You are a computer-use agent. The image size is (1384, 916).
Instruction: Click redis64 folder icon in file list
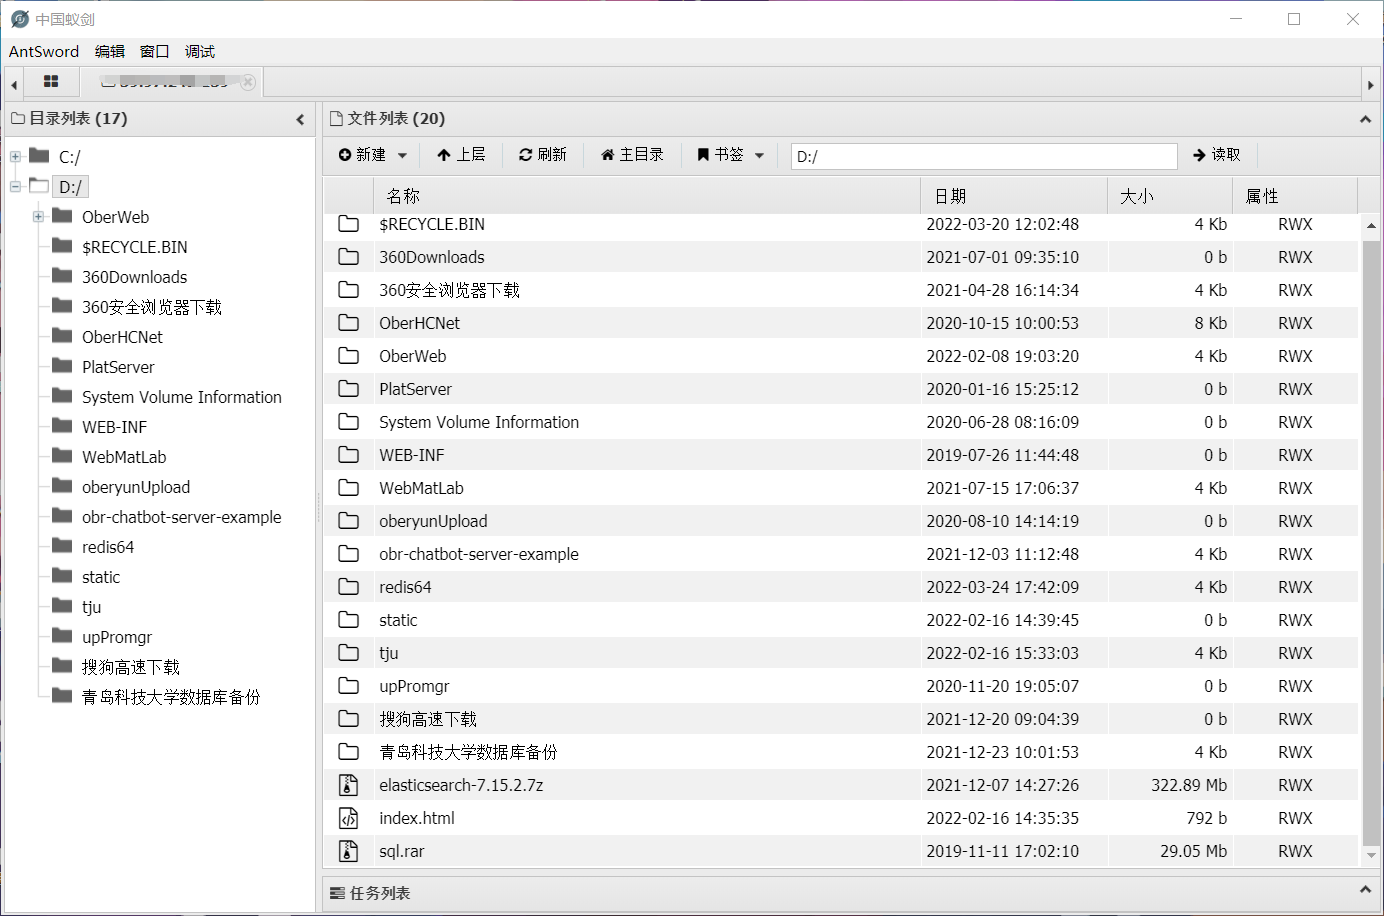(348, 587)
